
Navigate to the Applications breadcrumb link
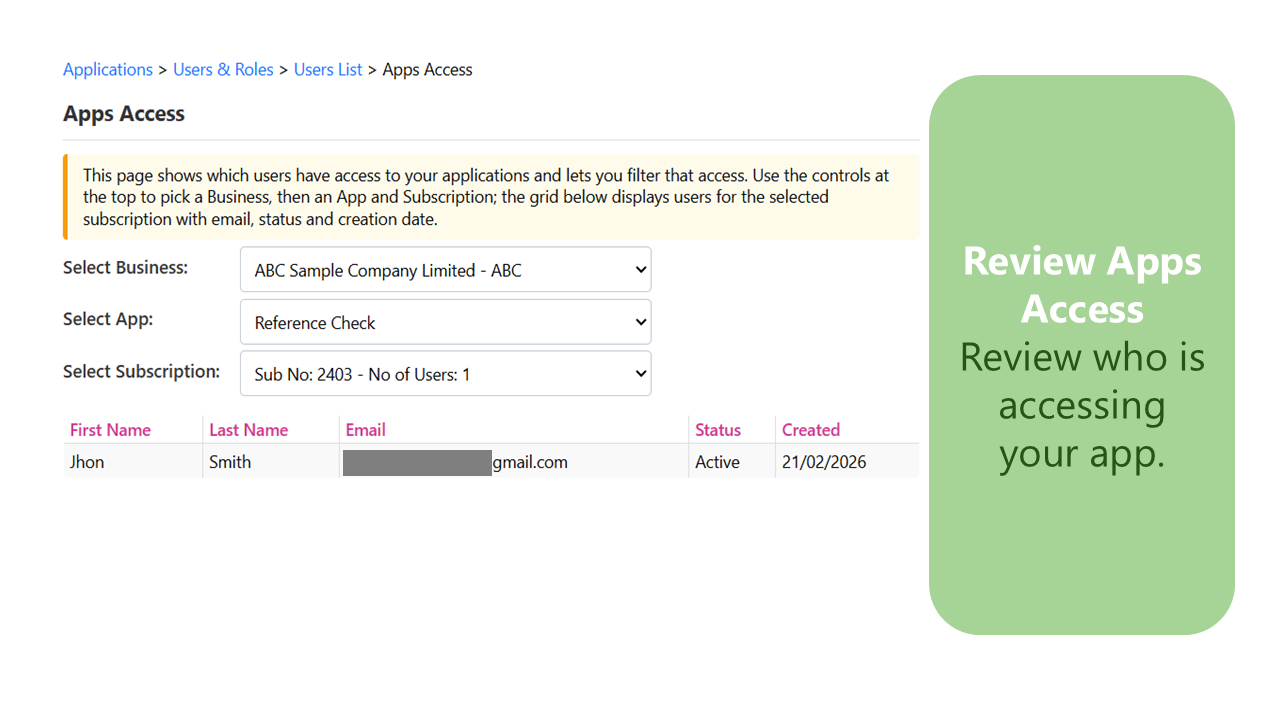point(108,69)
